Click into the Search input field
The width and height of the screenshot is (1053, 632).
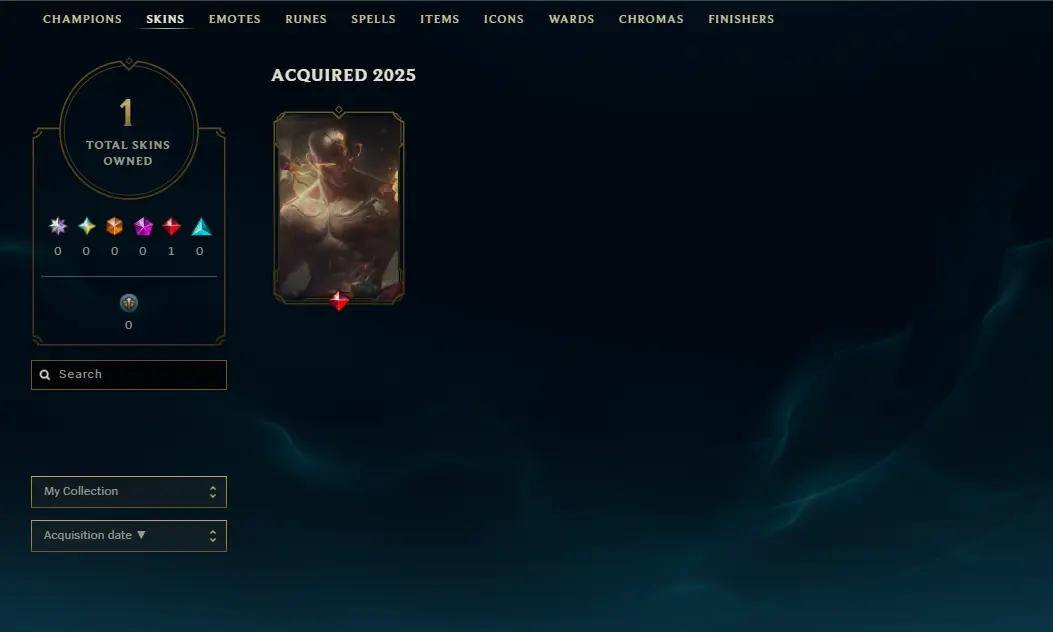tap(129, 375)
